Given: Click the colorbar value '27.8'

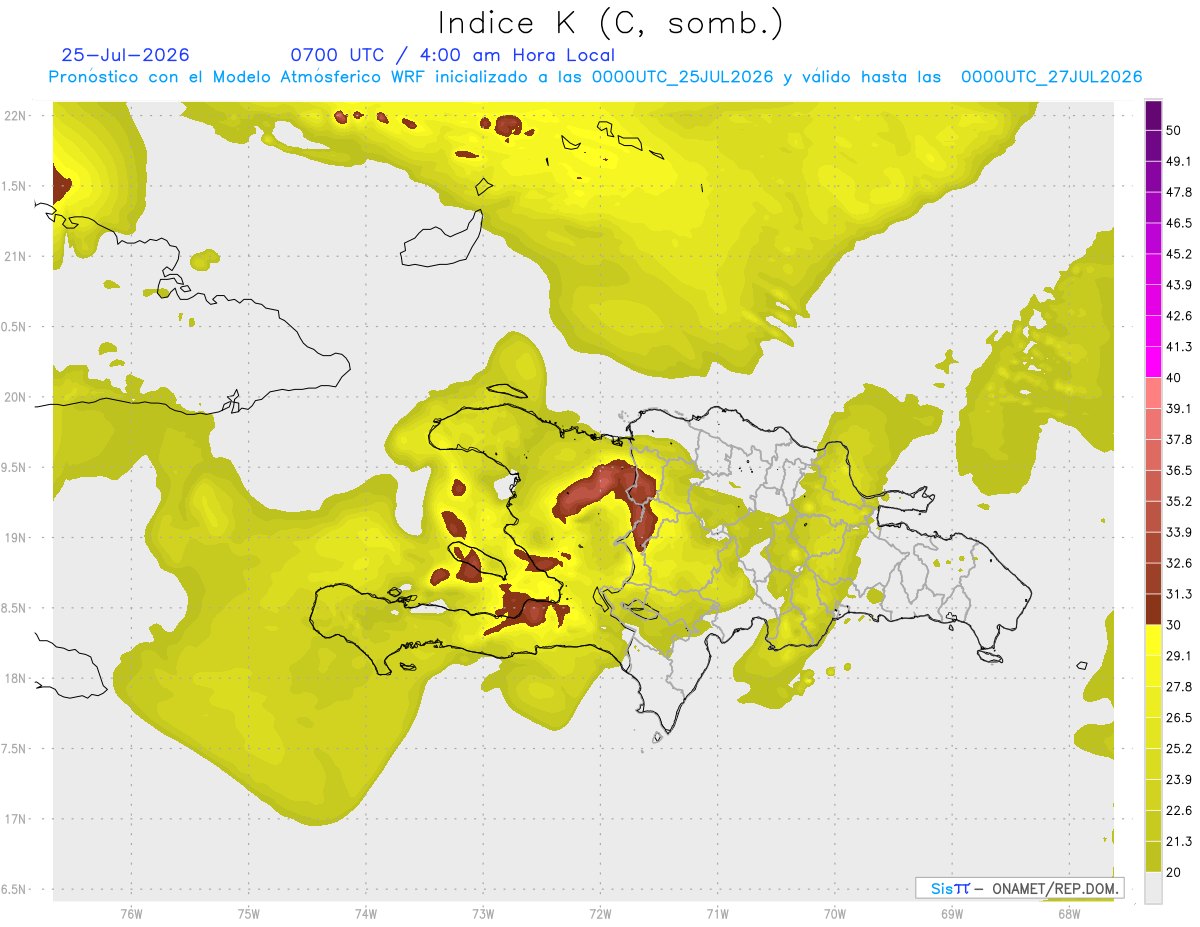Looking at the screenshot, I should [x=1179, y=686].
